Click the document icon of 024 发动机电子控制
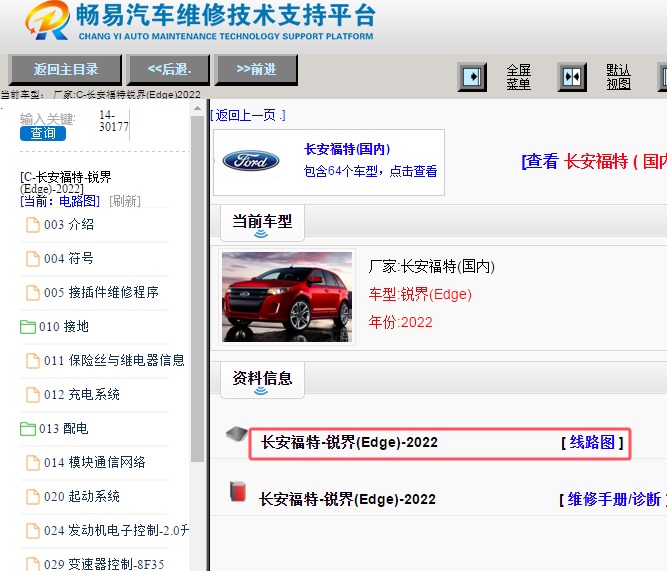The image size is (667, 571). [x=33, y=531]
